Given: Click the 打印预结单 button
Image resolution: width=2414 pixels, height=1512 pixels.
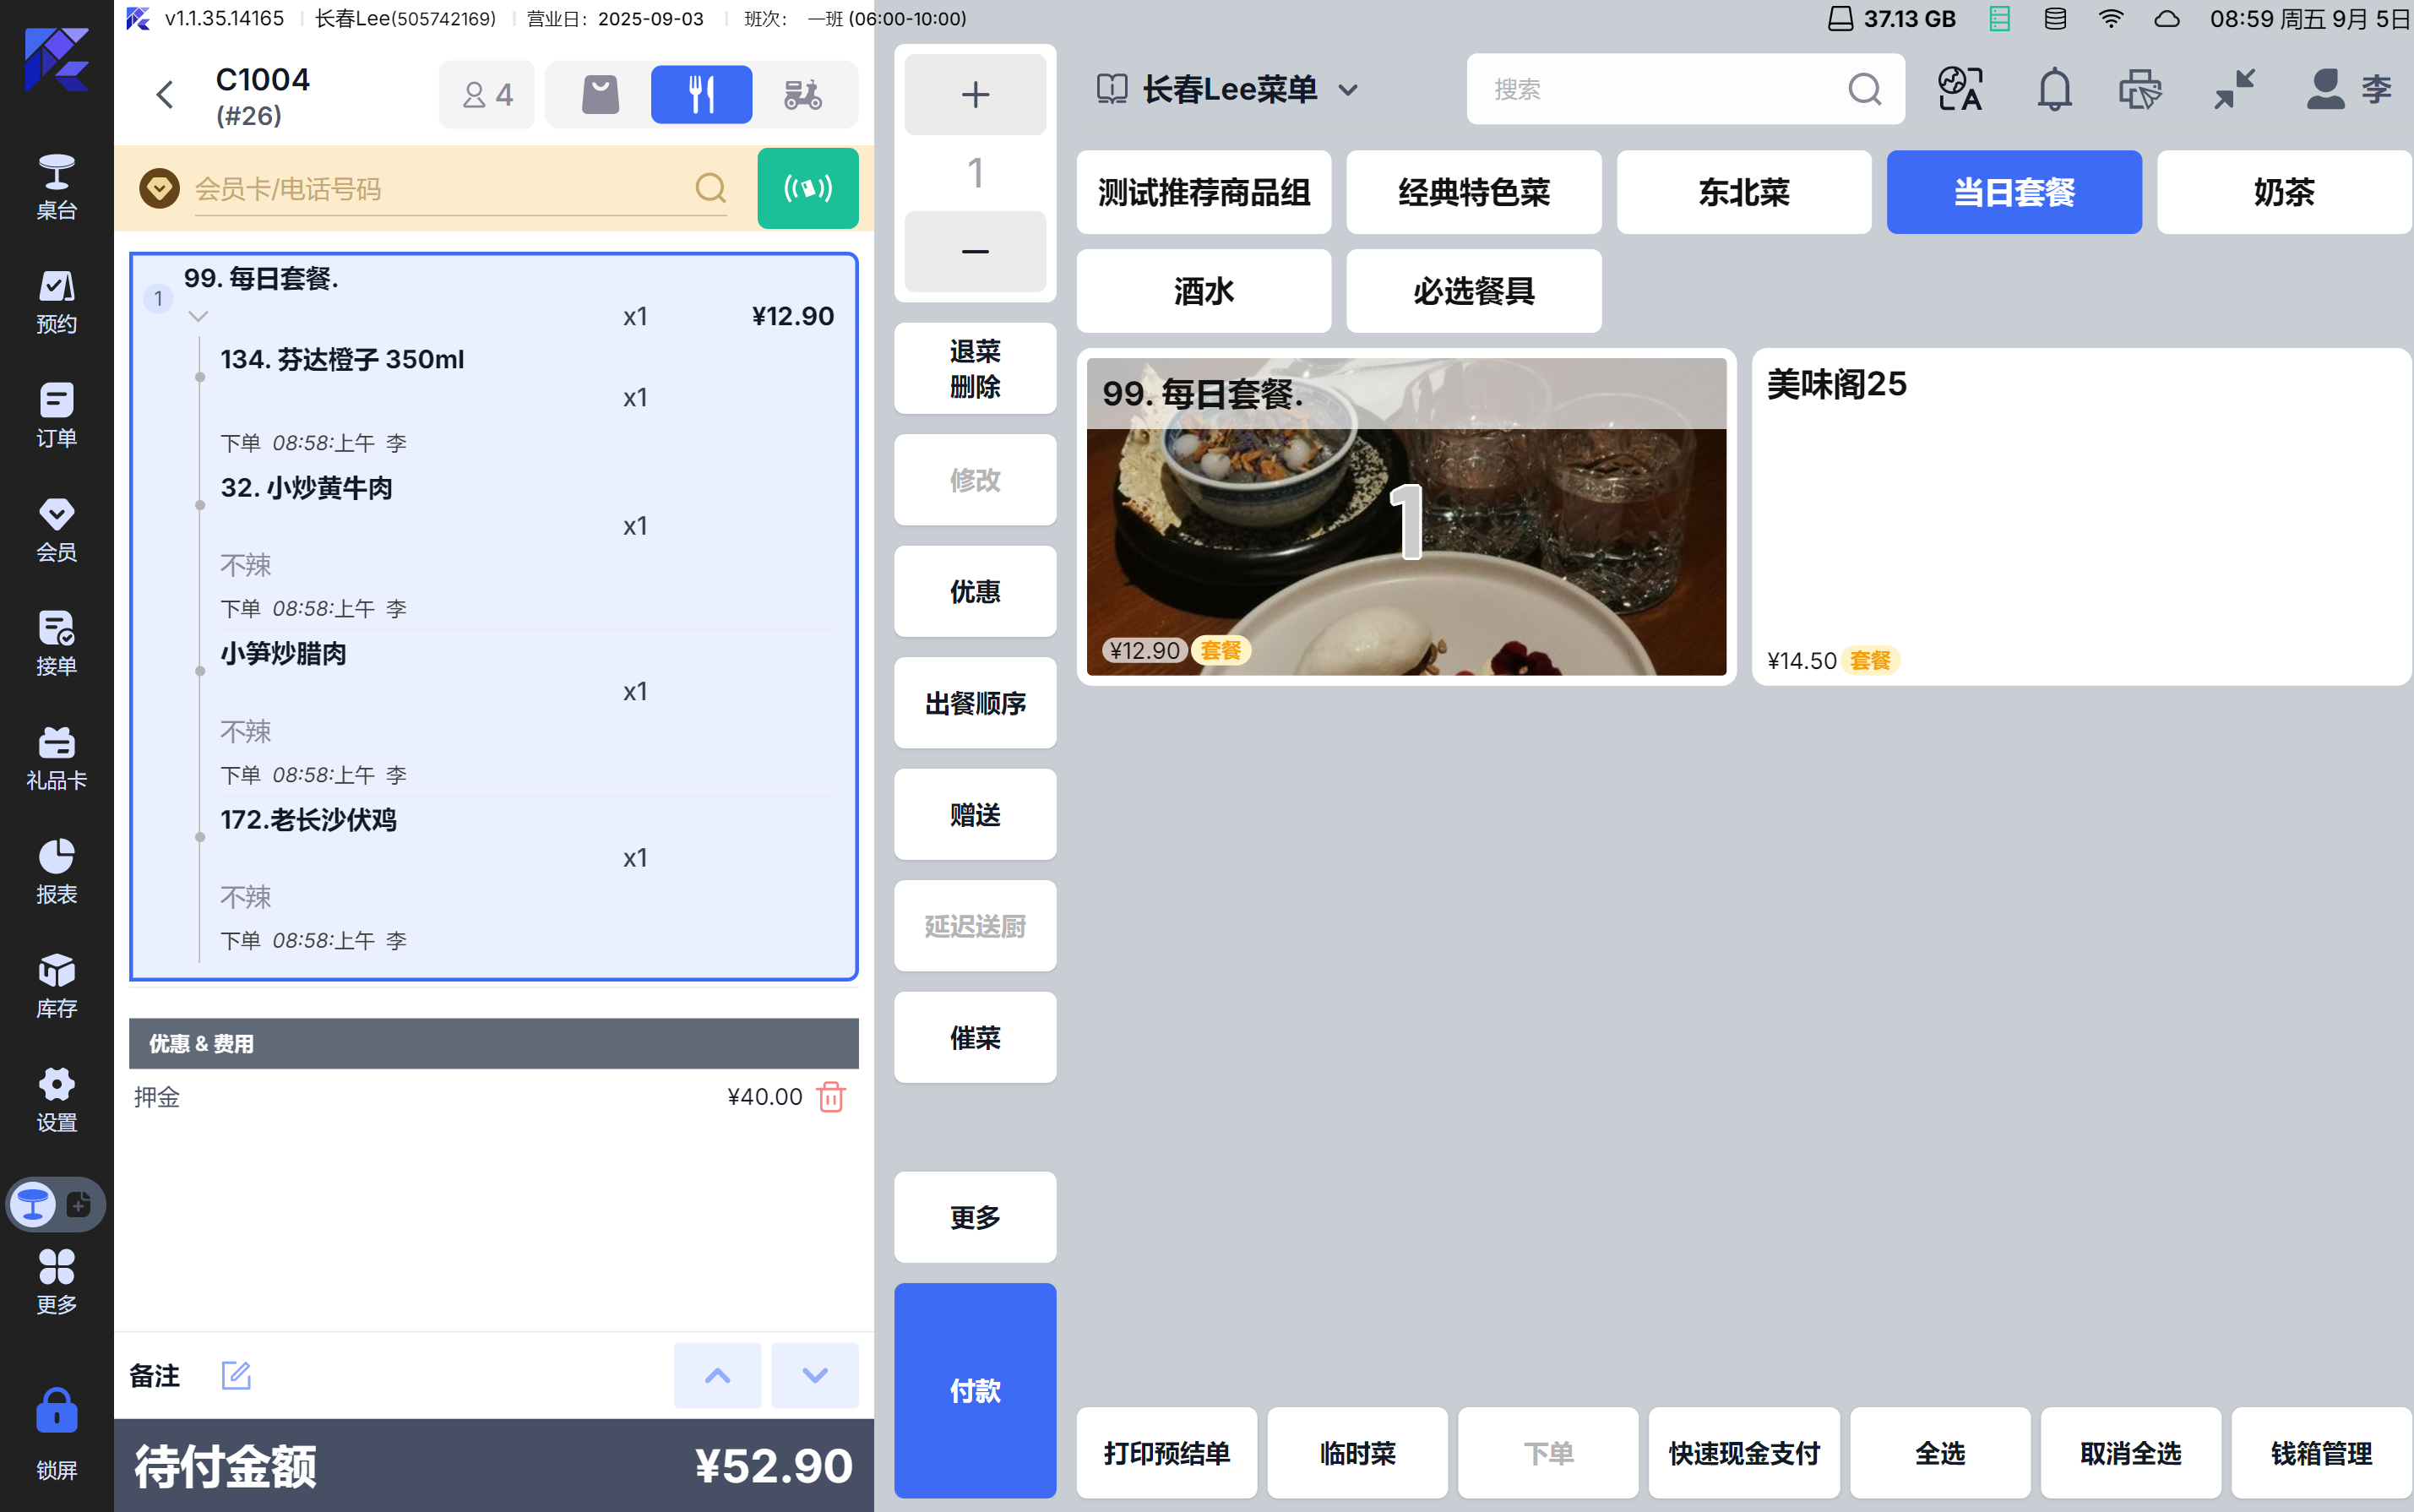Looking at the screenshot, I should 1166,1452.
